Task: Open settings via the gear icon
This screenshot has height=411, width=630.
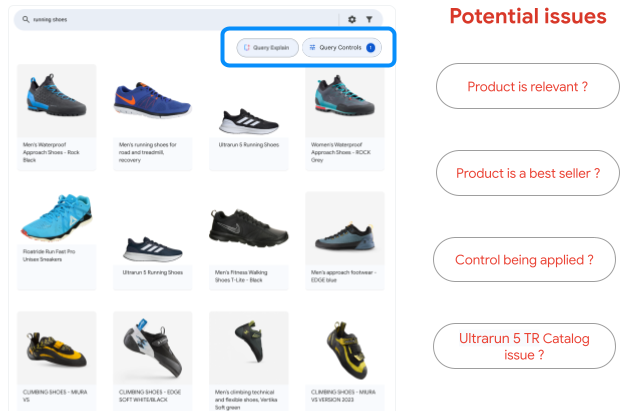Action: click(x=351, y=18)
